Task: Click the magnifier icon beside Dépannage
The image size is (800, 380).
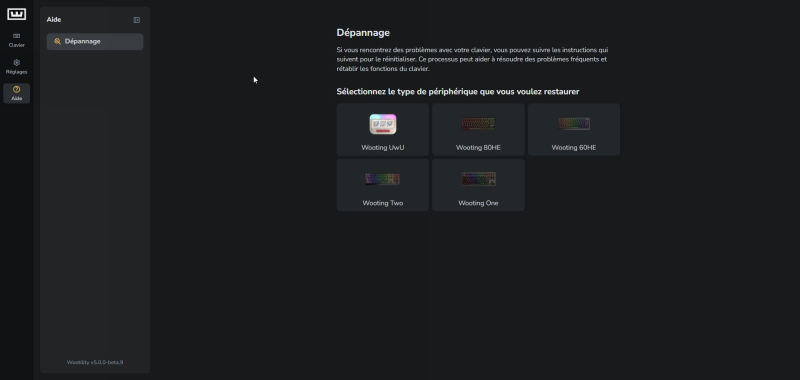Action: [58, 41]
